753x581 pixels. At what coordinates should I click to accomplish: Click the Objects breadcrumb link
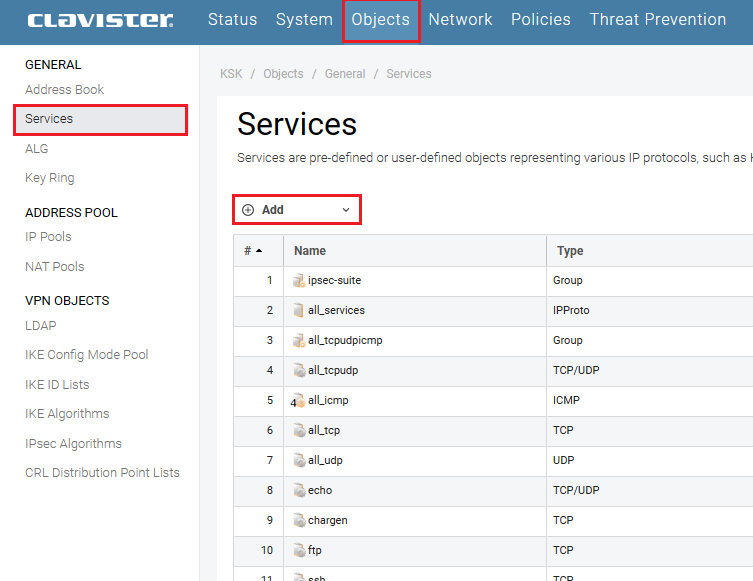[x=283, y=74]
